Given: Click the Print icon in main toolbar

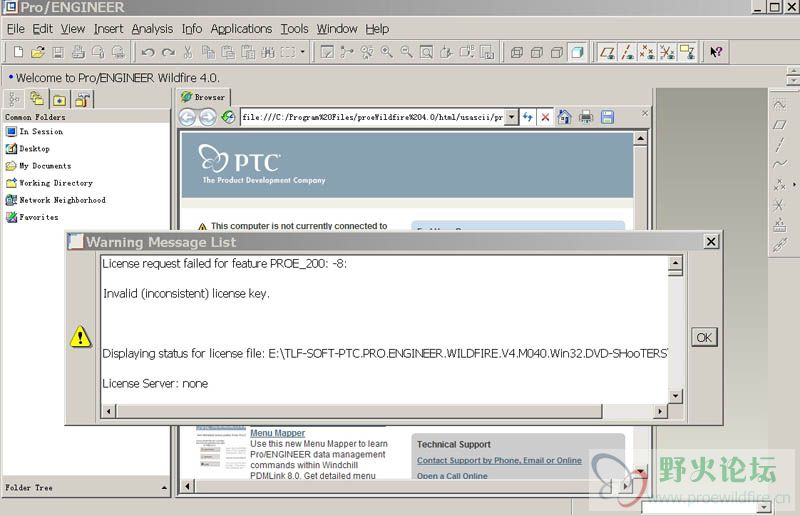Looking at the screenshot, I should [x=78, y=52].
